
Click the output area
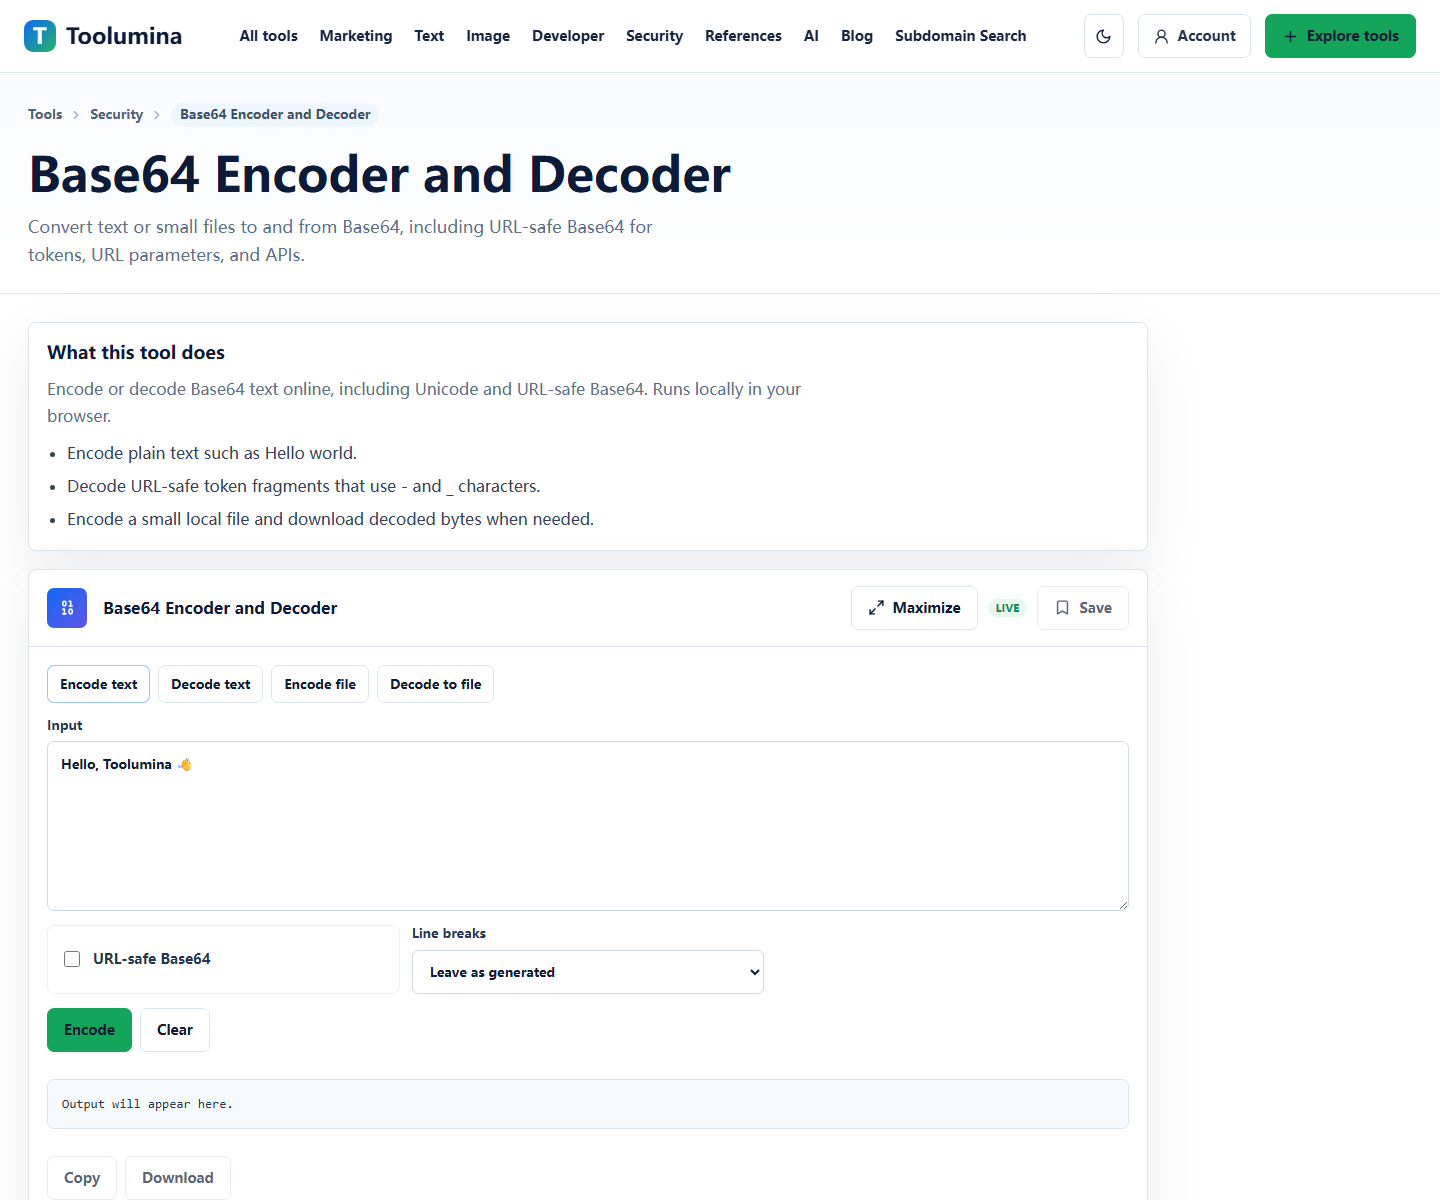pyautogui.click(x=588, y=1104)
